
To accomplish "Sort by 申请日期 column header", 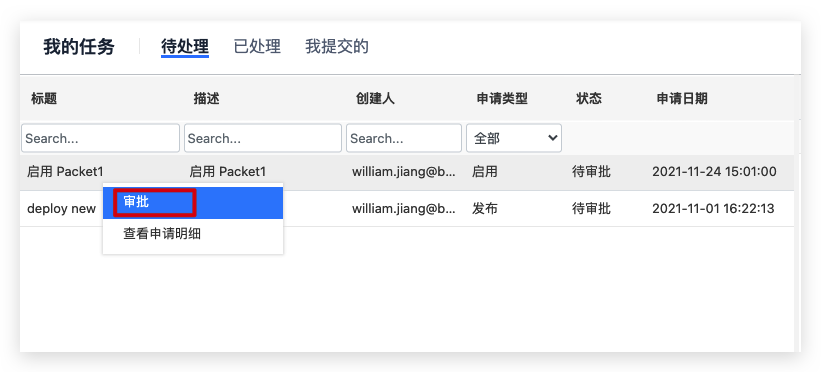I will click(682, 99).
